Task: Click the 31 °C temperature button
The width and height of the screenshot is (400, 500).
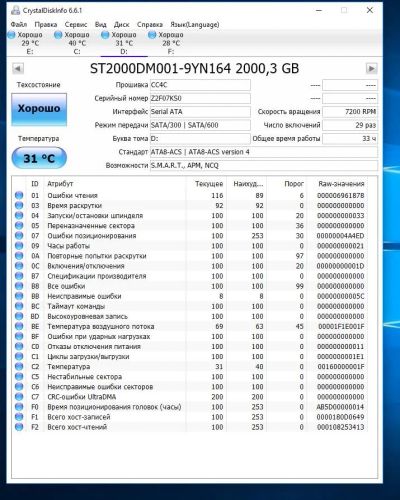Action: [39, 158]
